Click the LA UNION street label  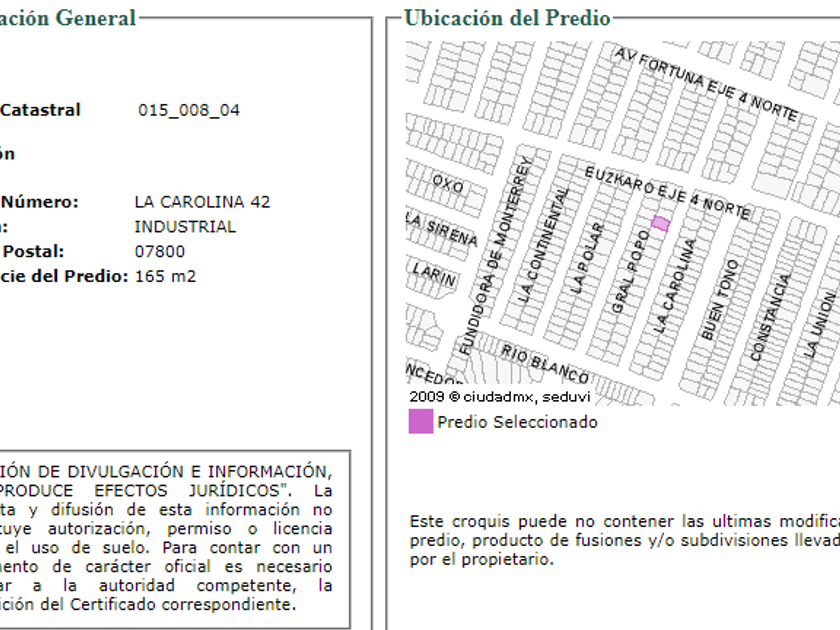click(x=820, y=325)
